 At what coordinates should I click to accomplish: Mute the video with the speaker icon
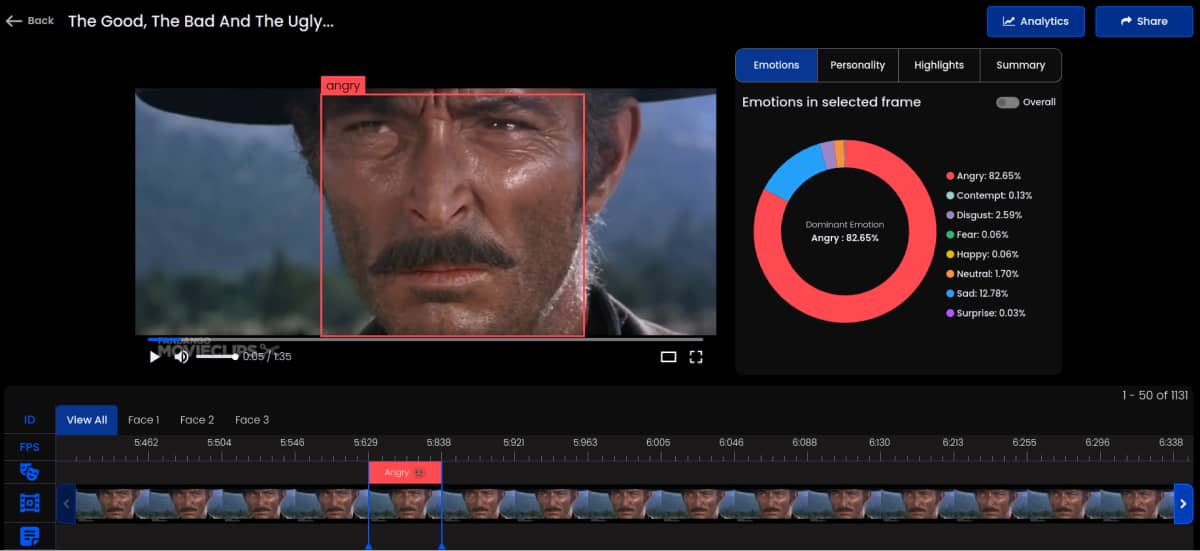pos(182,356)
